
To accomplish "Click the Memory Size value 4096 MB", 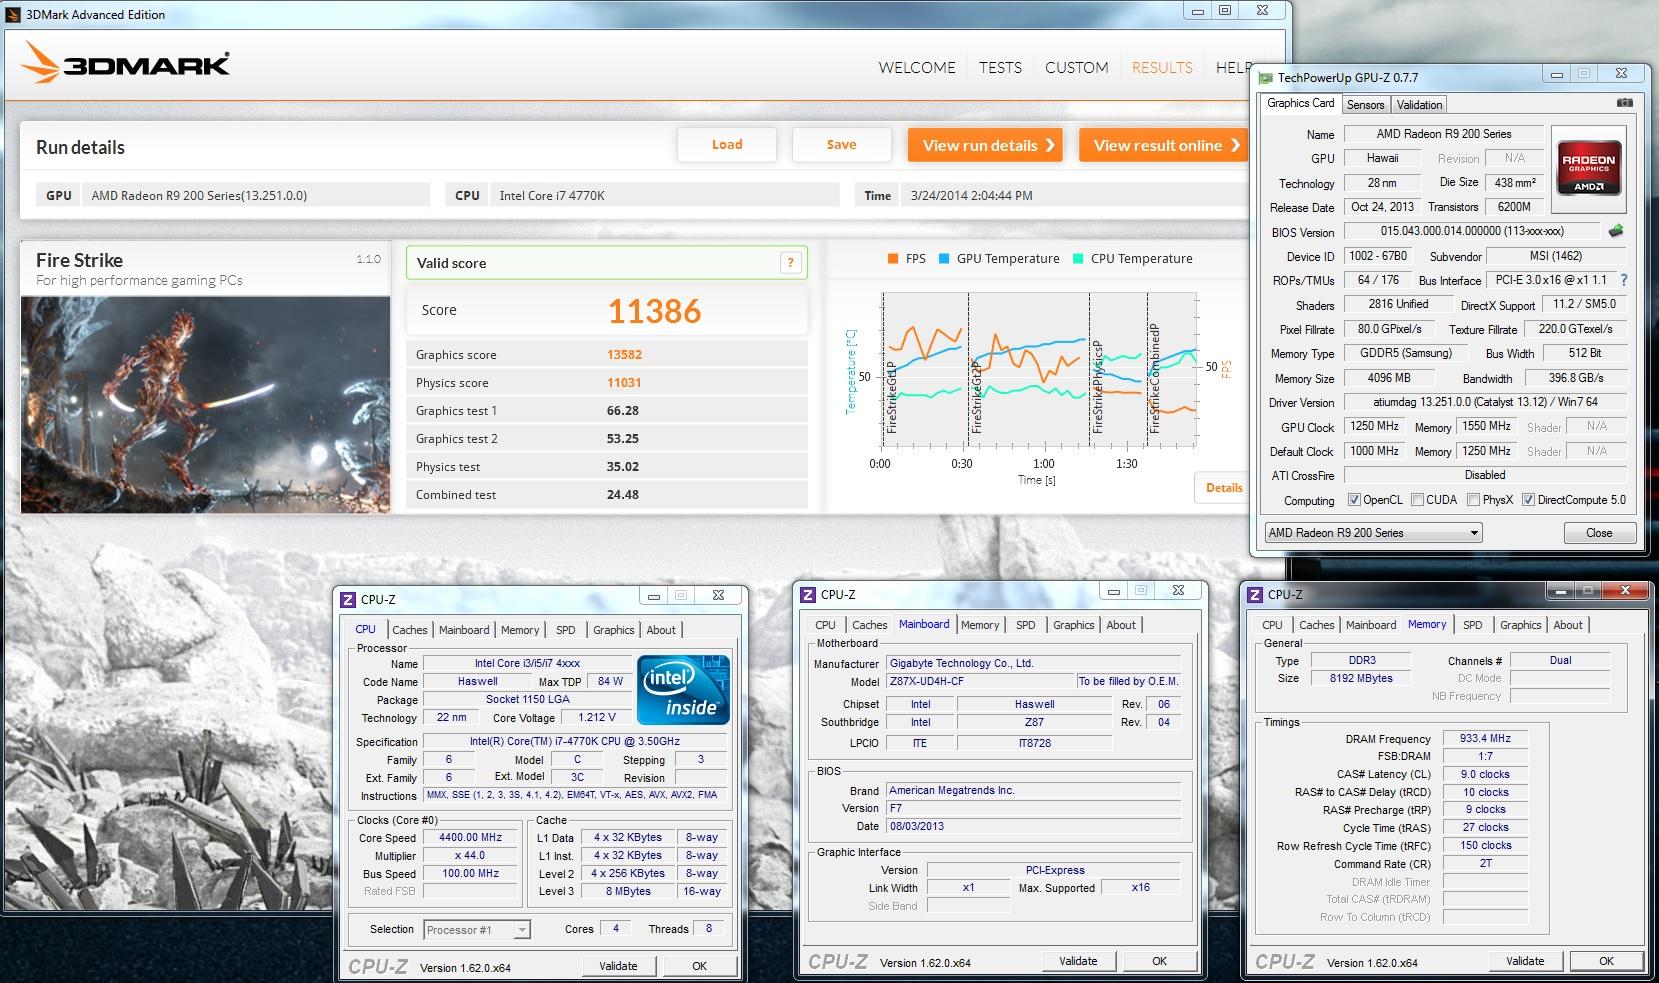I will (1389, 379).
